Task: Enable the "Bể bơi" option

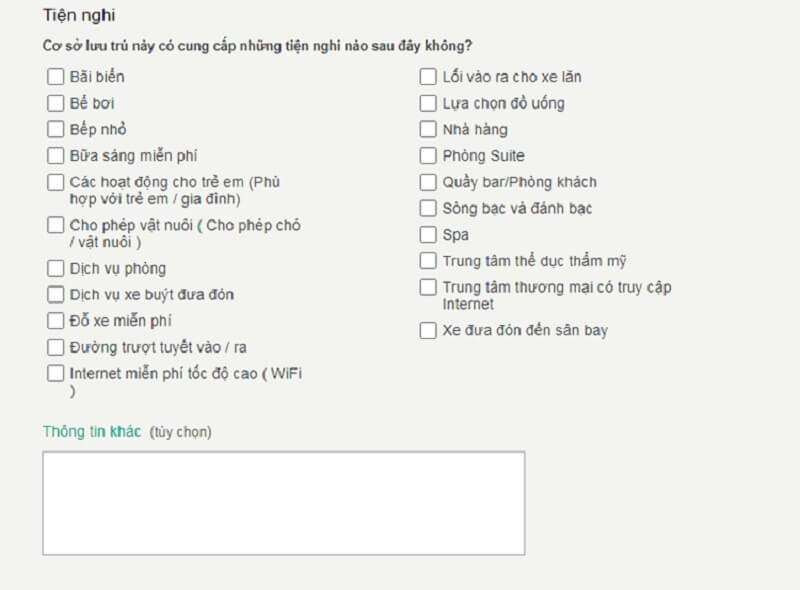Action: 56,102
